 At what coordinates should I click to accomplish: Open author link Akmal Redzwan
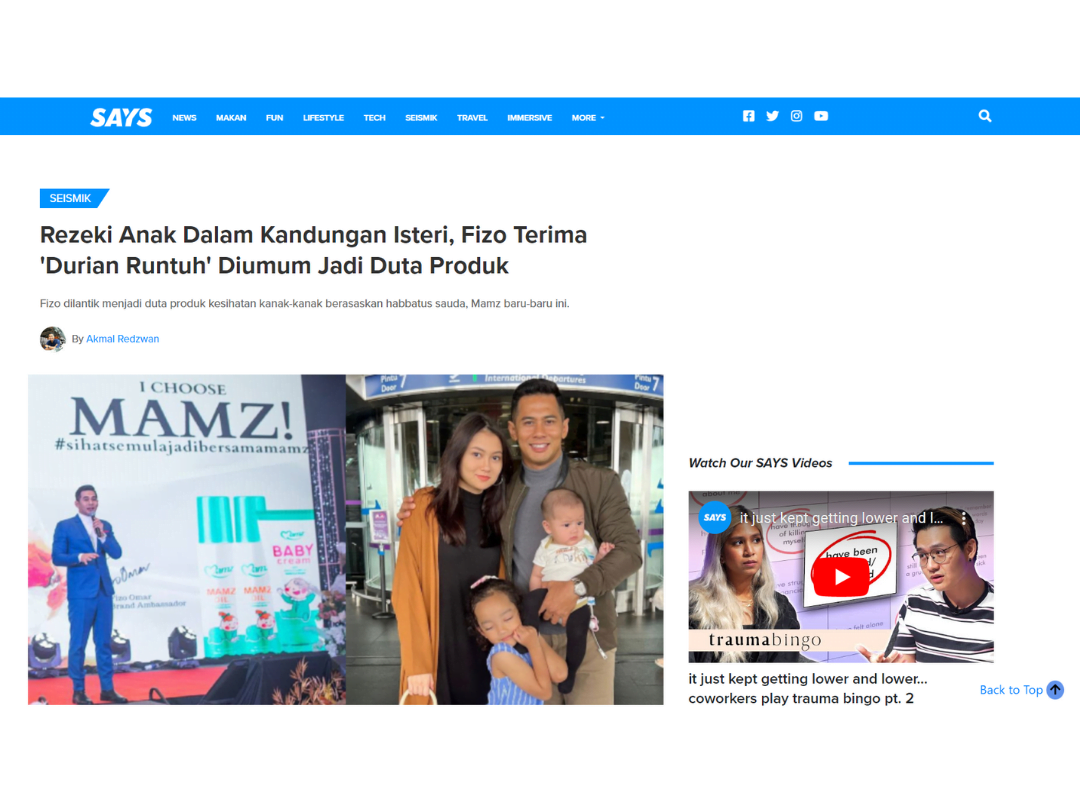123,339
